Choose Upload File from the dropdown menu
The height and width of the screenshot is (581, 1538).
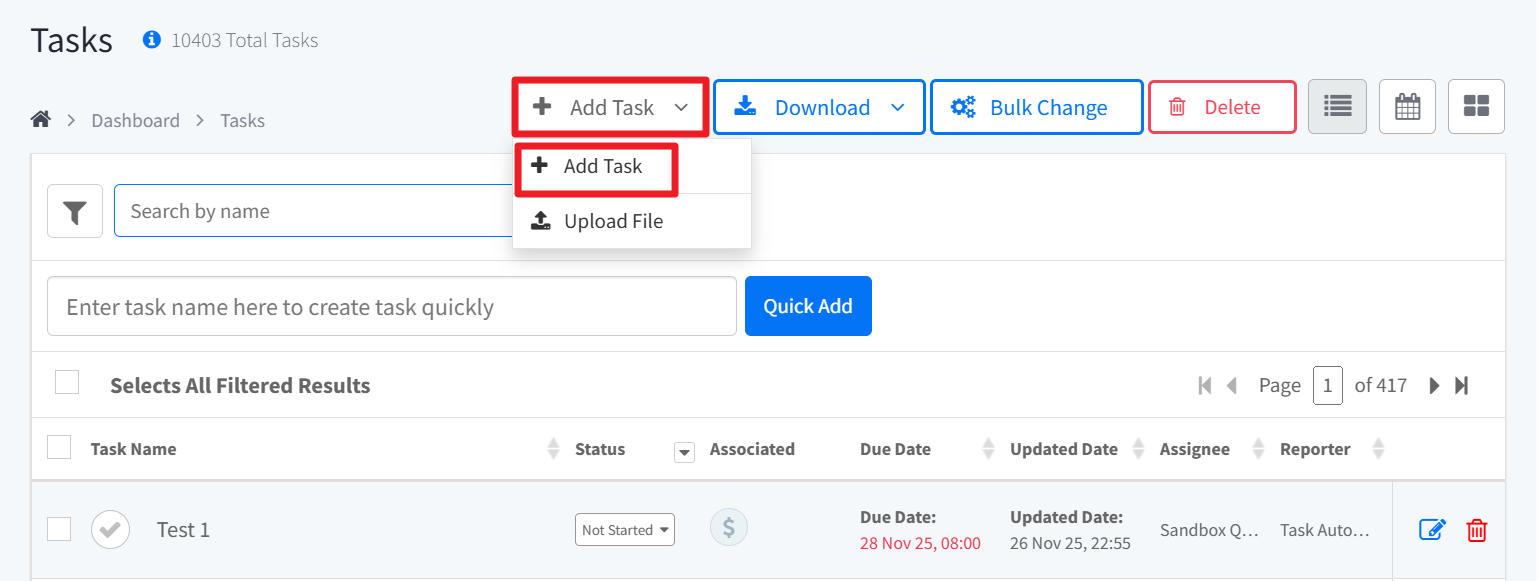[612, 221]
